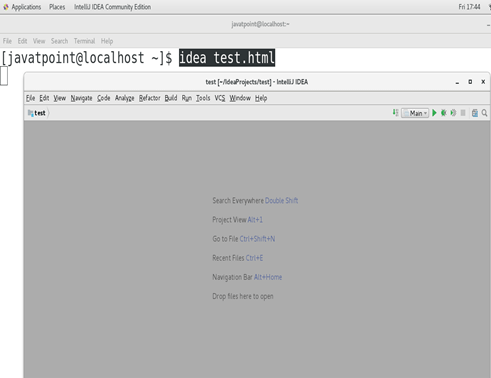Open the Code menu
The height and width of the screenshot is (378, 491).
[x=104, y=98]
